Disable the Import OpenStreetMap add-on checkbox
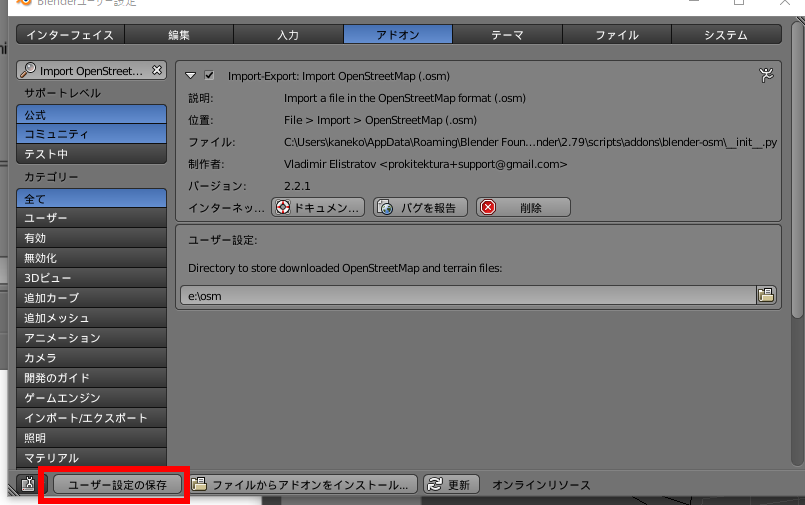The width and height of the screenshot is (805, 505). (209, 75)
